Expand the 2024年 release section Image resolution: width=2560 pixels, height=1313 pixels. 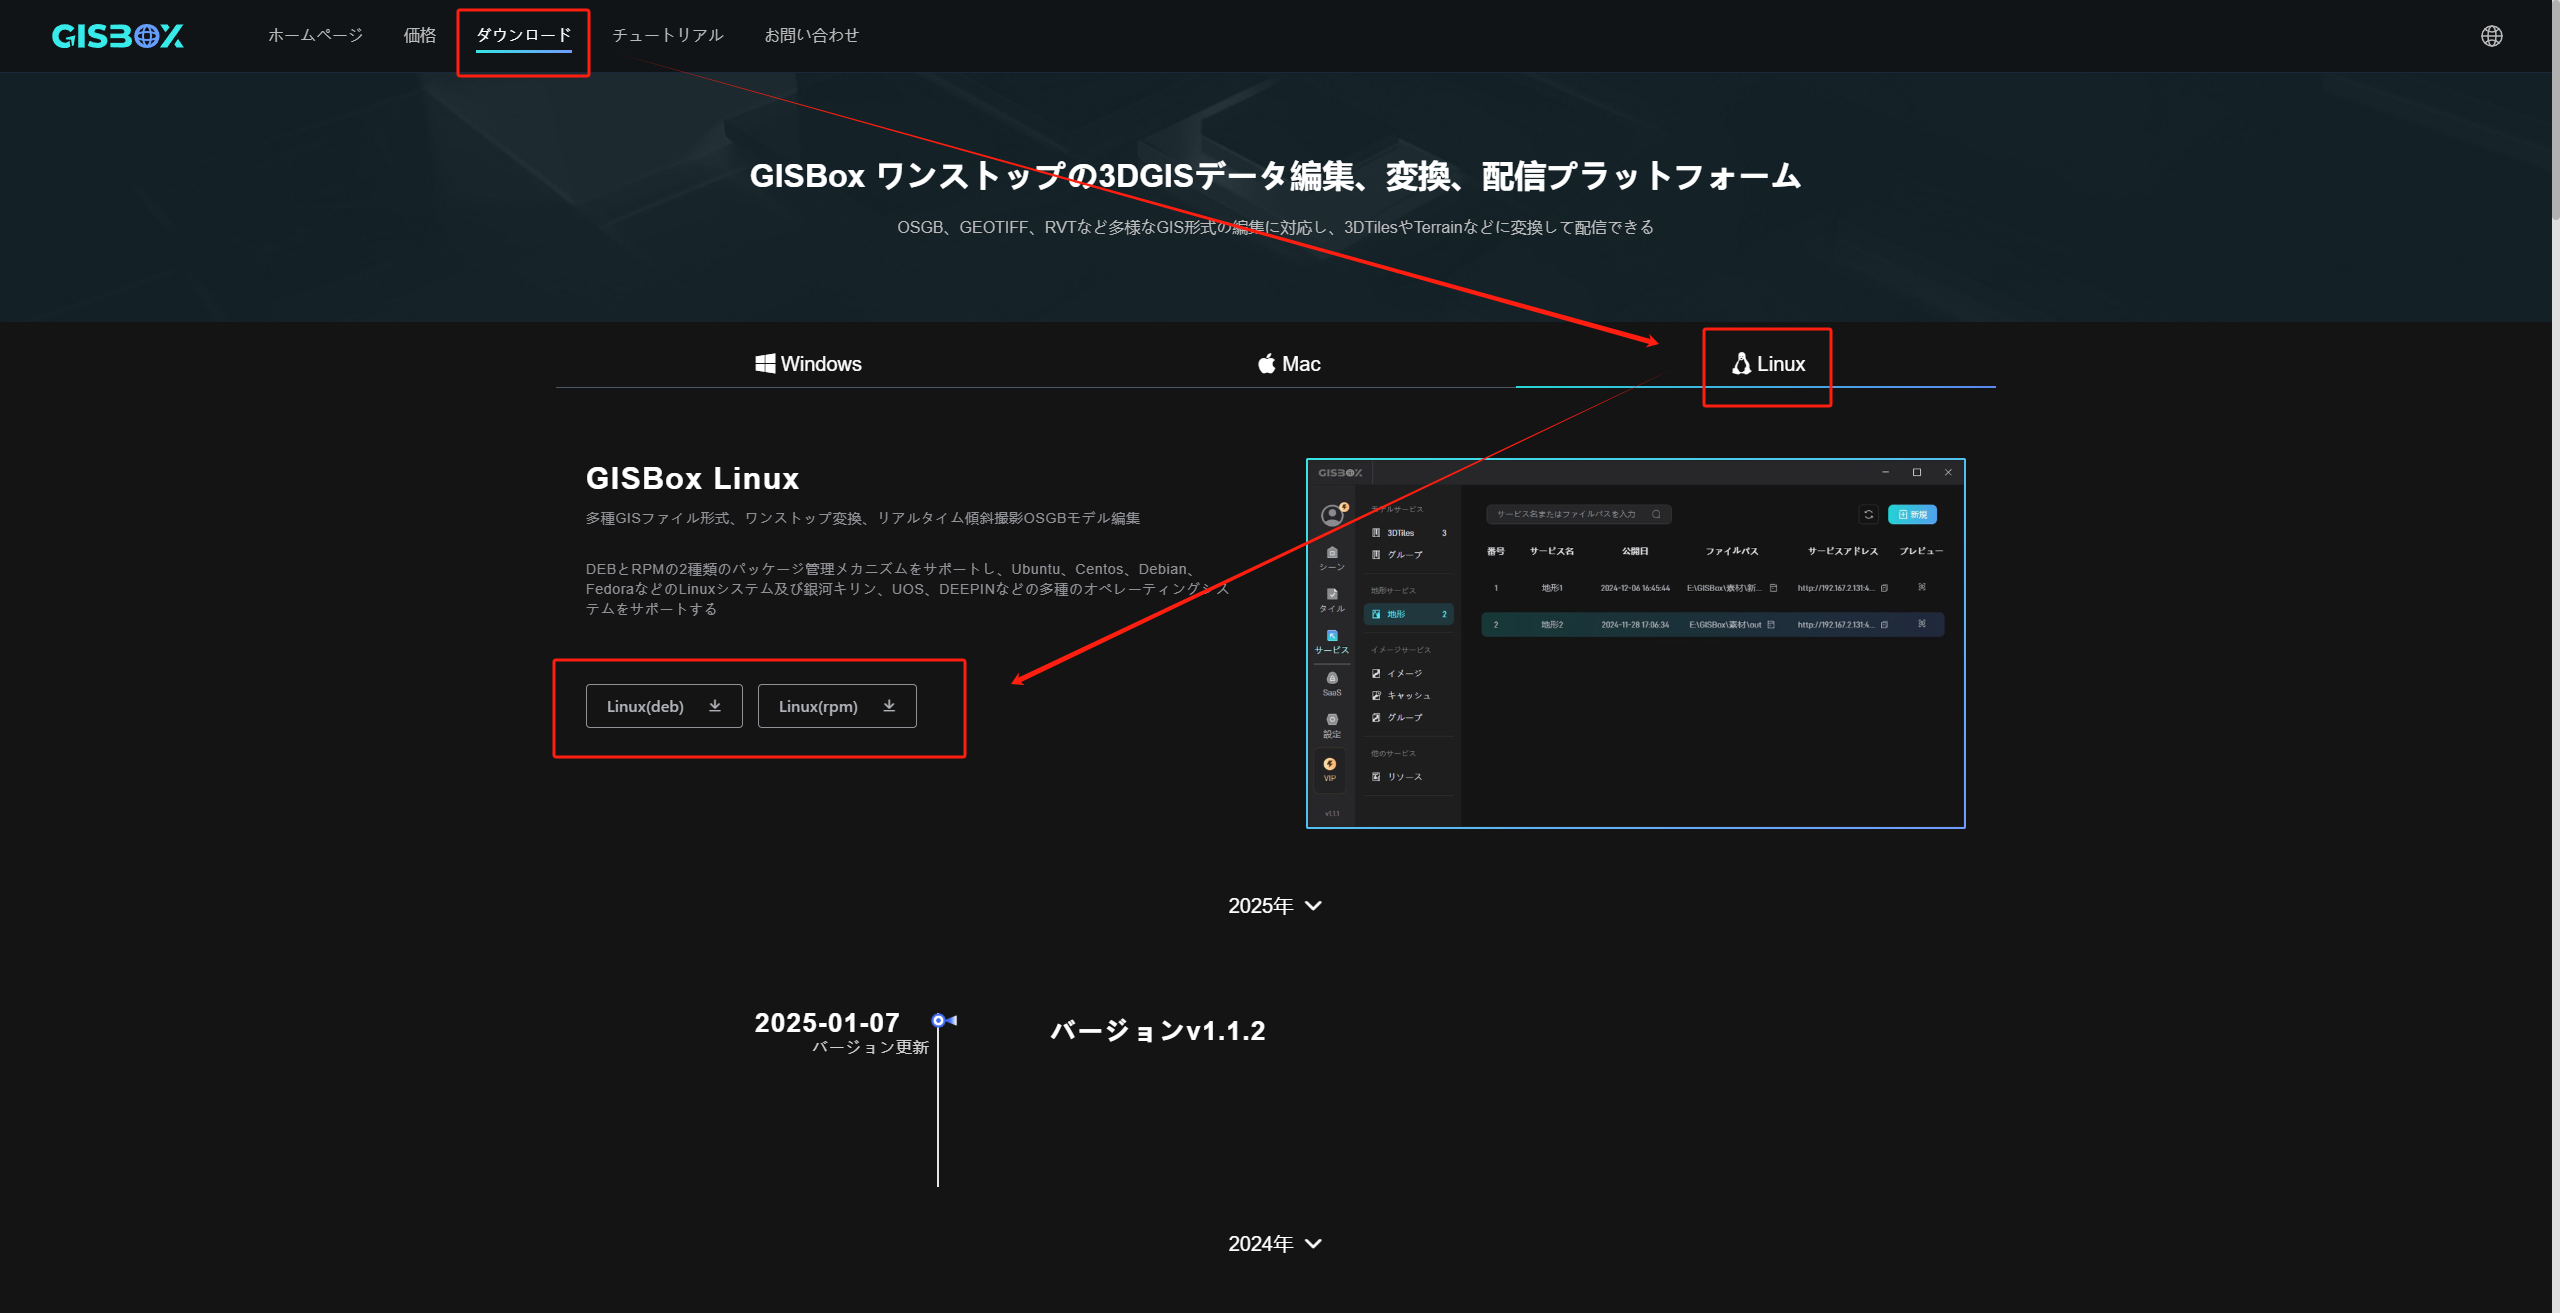pyautogui.click(x=1275, y=1244)
